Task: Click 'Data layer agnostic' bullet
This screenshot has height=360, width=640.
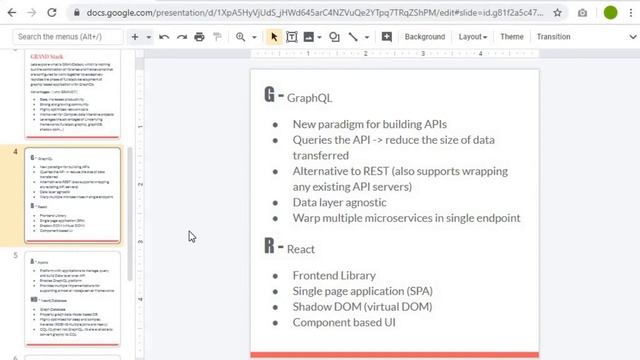Action: (339, 202)
